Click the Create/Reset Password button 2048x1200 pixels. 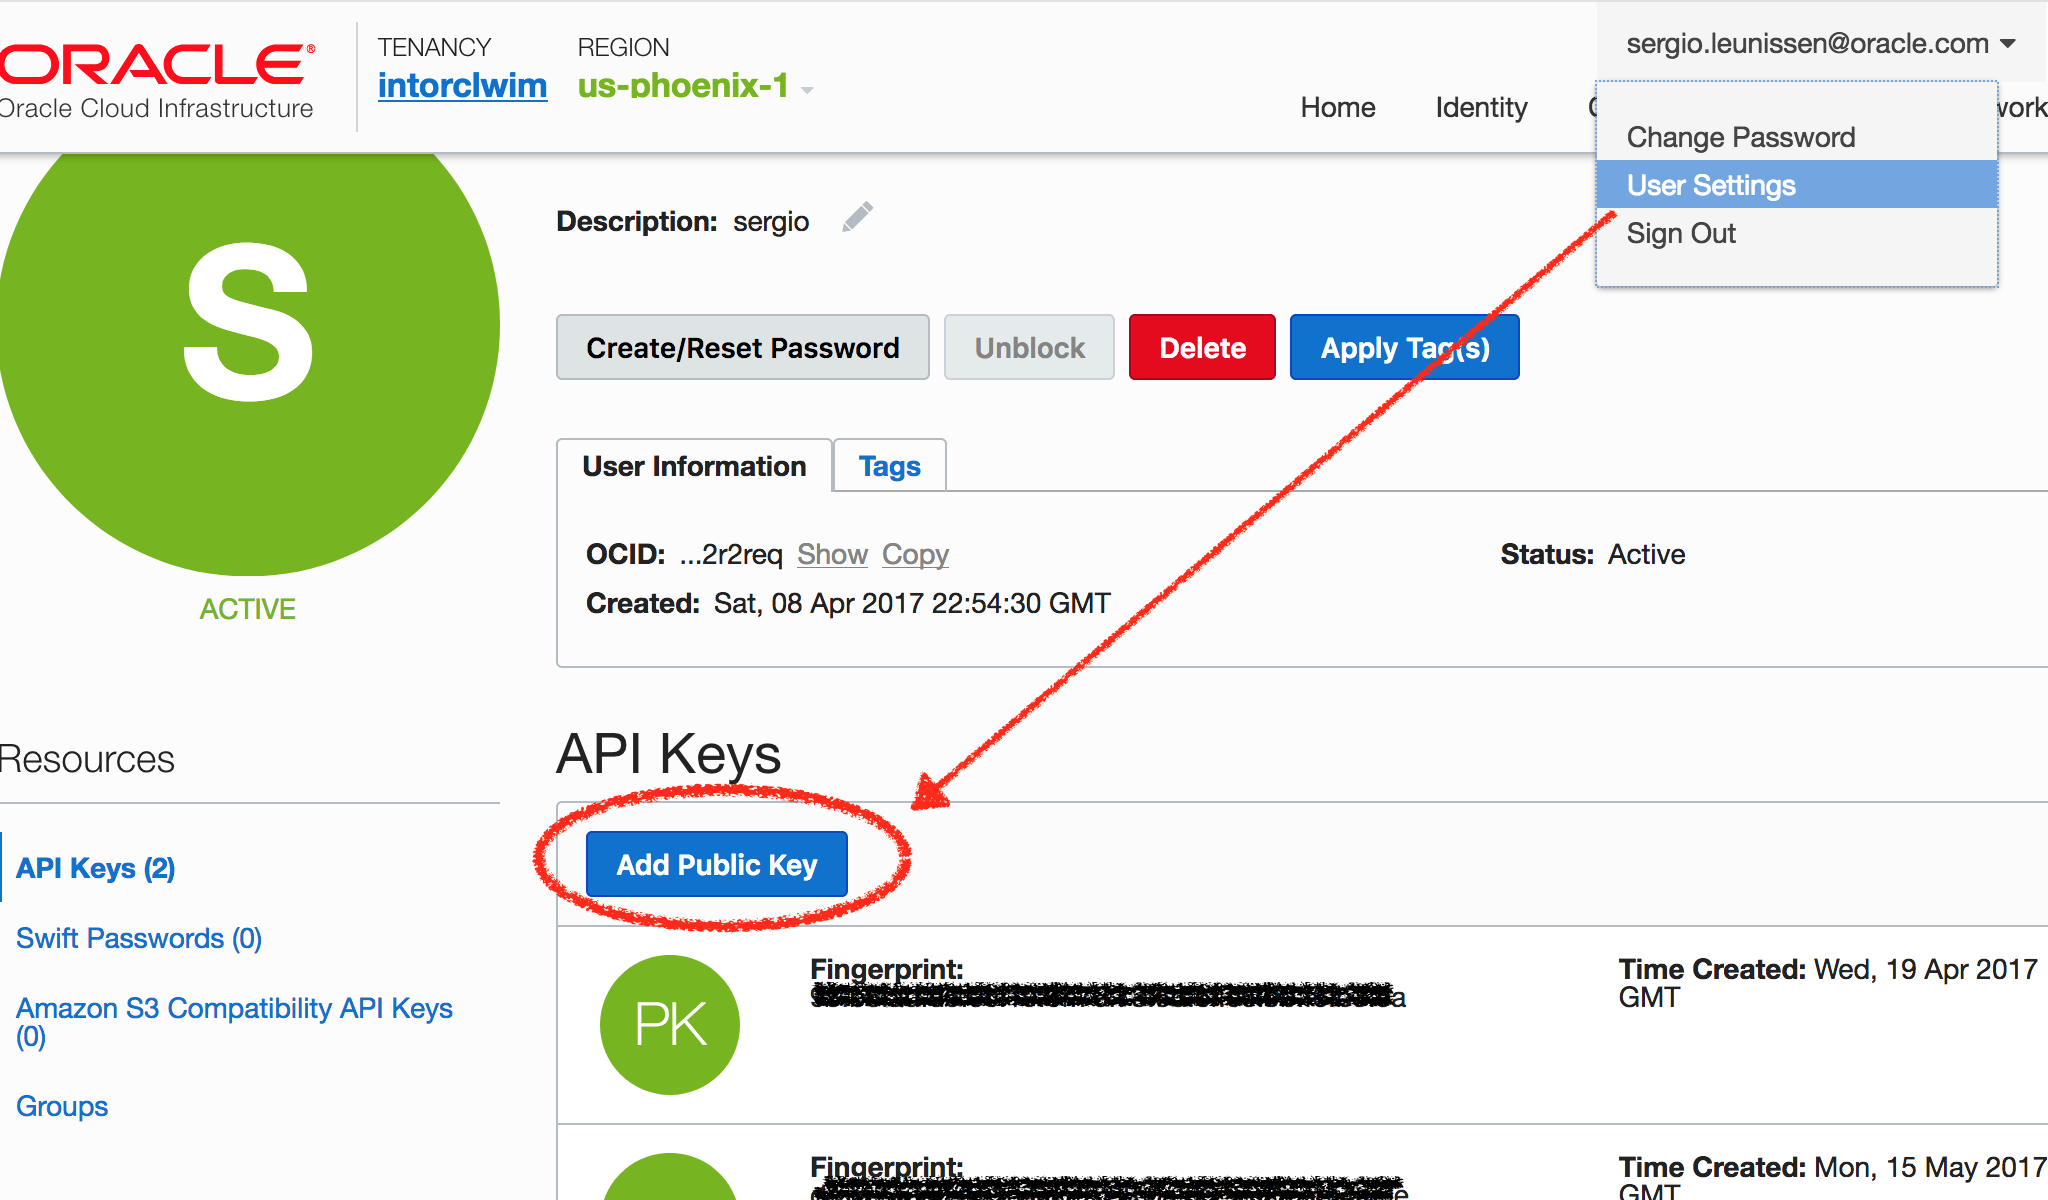(742, 347)
